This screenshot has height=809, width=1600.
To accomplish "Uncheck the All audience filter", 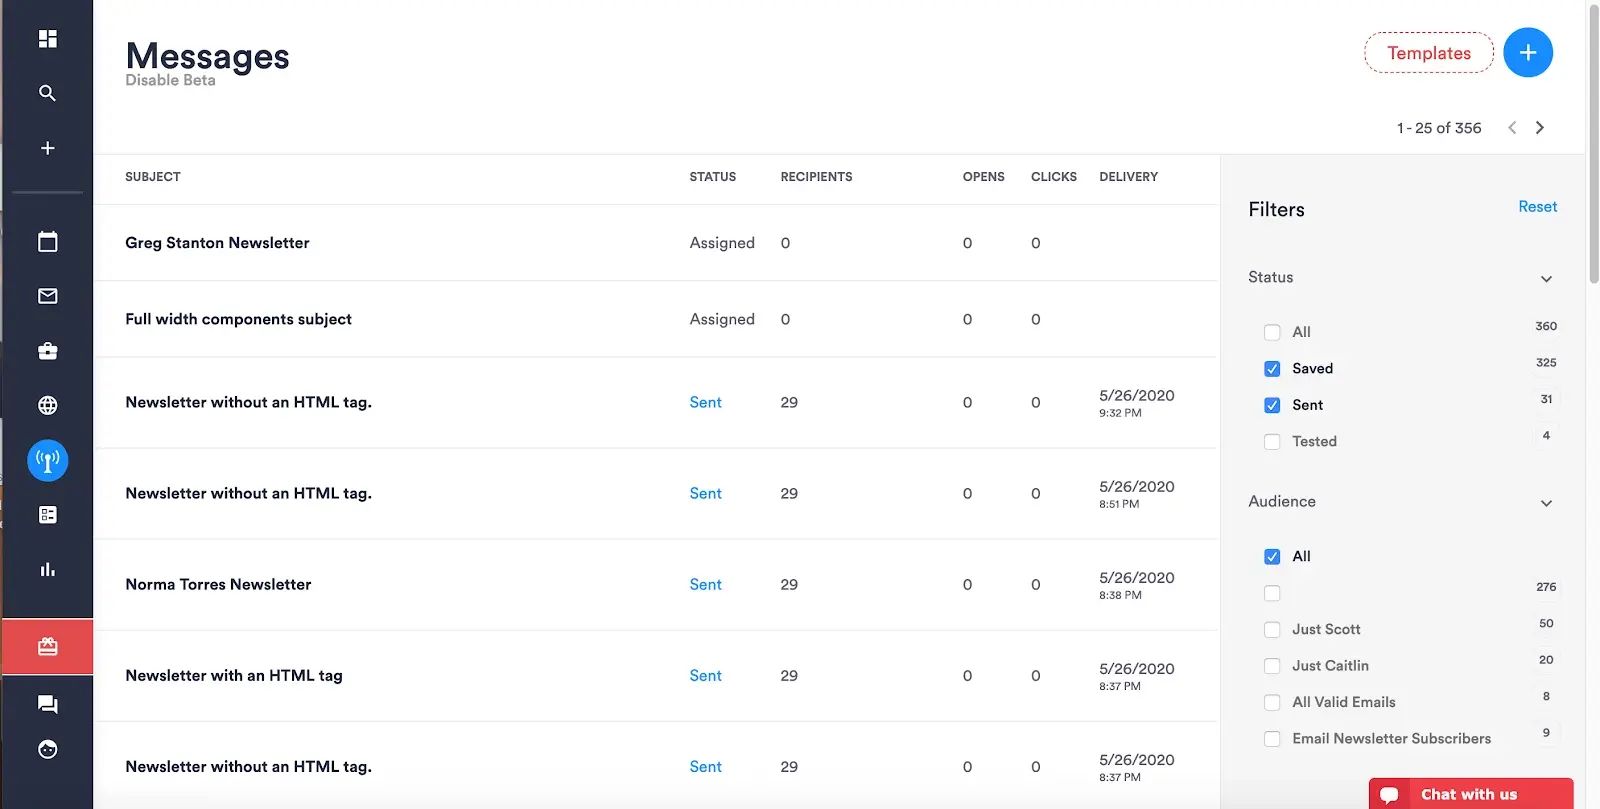I will [x=1272, y=556].
